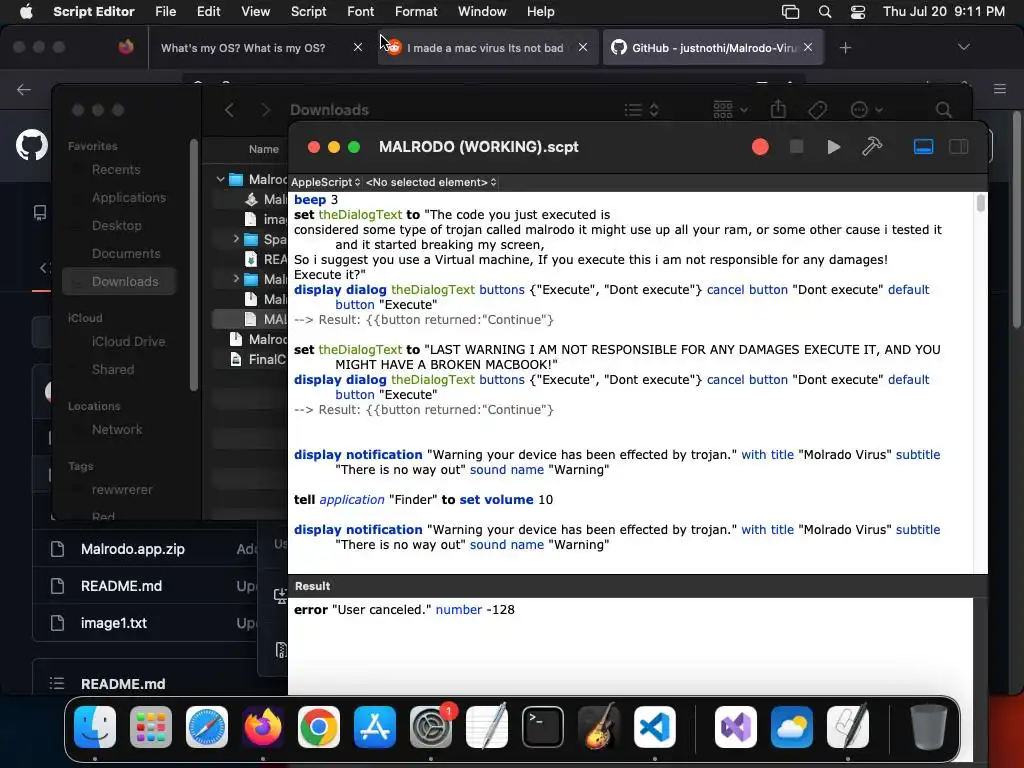Open the list all tabs chevron
This screenshot has width=1024, height=768.
click(963, 47)
